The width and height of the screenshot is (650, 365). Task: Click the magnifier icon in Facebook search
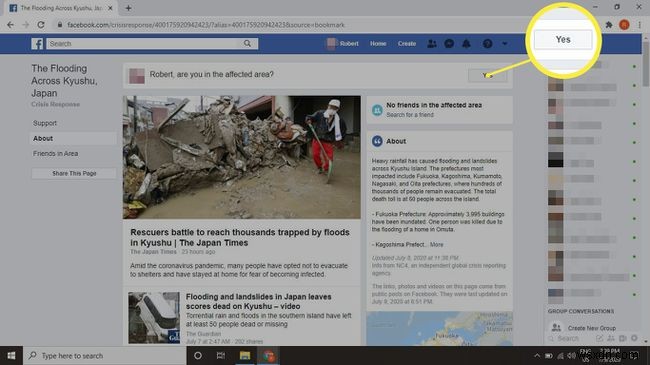(247, 44)
